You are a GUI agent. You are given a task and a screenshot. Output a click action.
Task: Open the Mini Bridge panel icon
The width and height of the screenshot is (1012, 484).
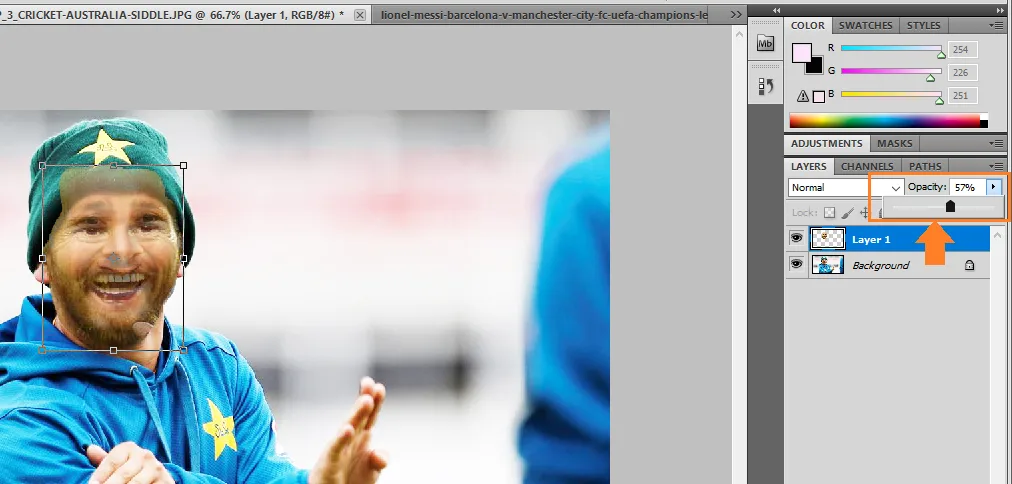[765, 44]
